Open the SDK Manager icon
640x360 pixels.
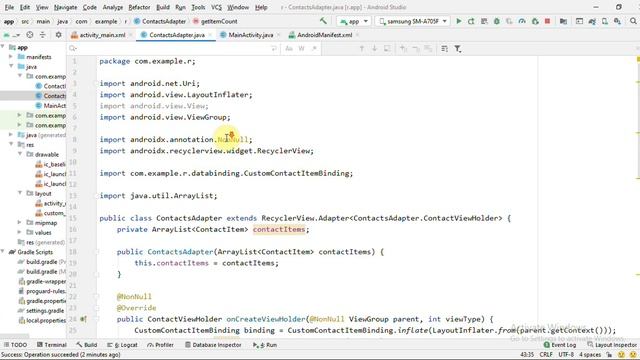[617, 21]
